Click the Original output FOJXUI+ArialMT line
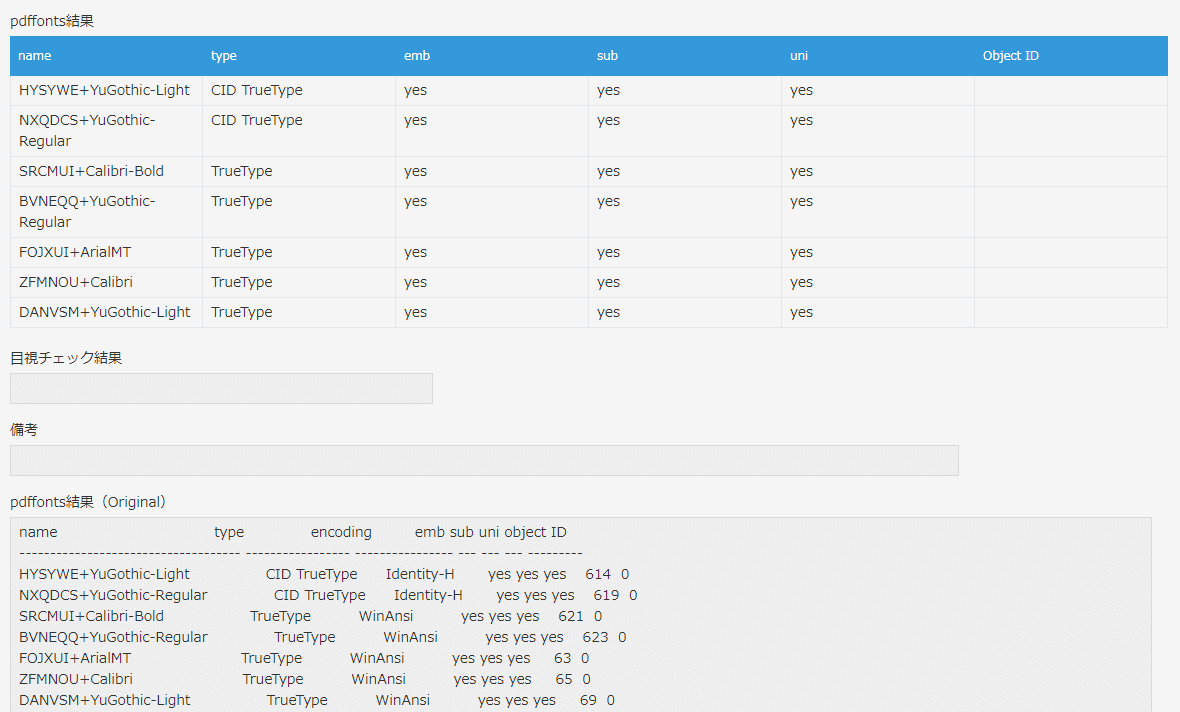Viewport: 1180px width, 712px height. [x=304, y=659]
